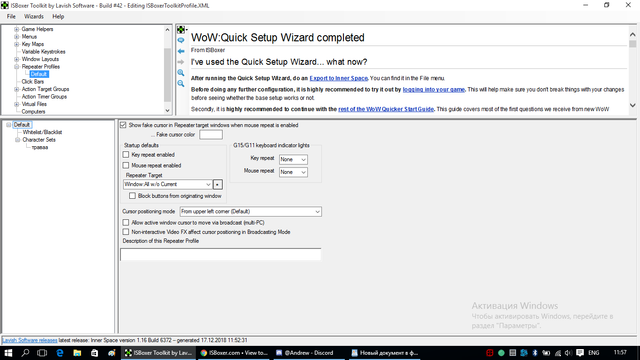Click the Bluetooth icon in the system tray
640x360 pixels.
535,353
